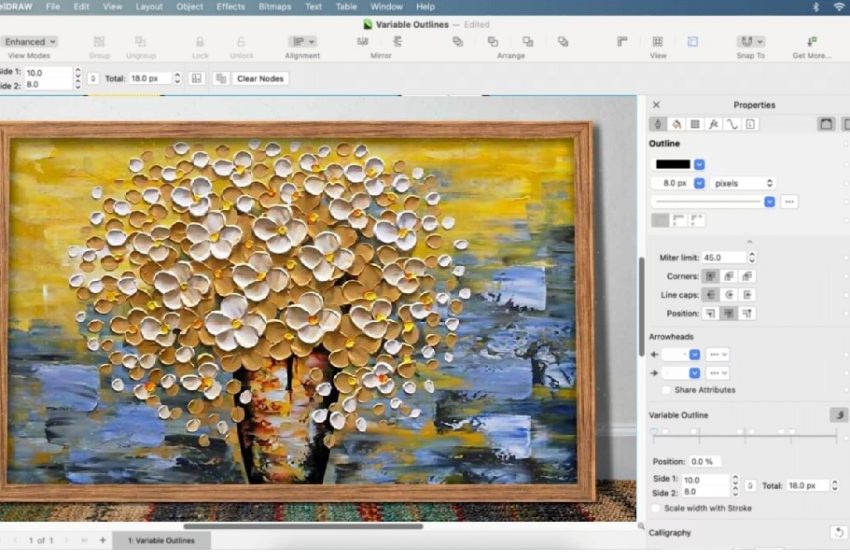
Task: Click the Unlock object icon
Action: [241, 42]
